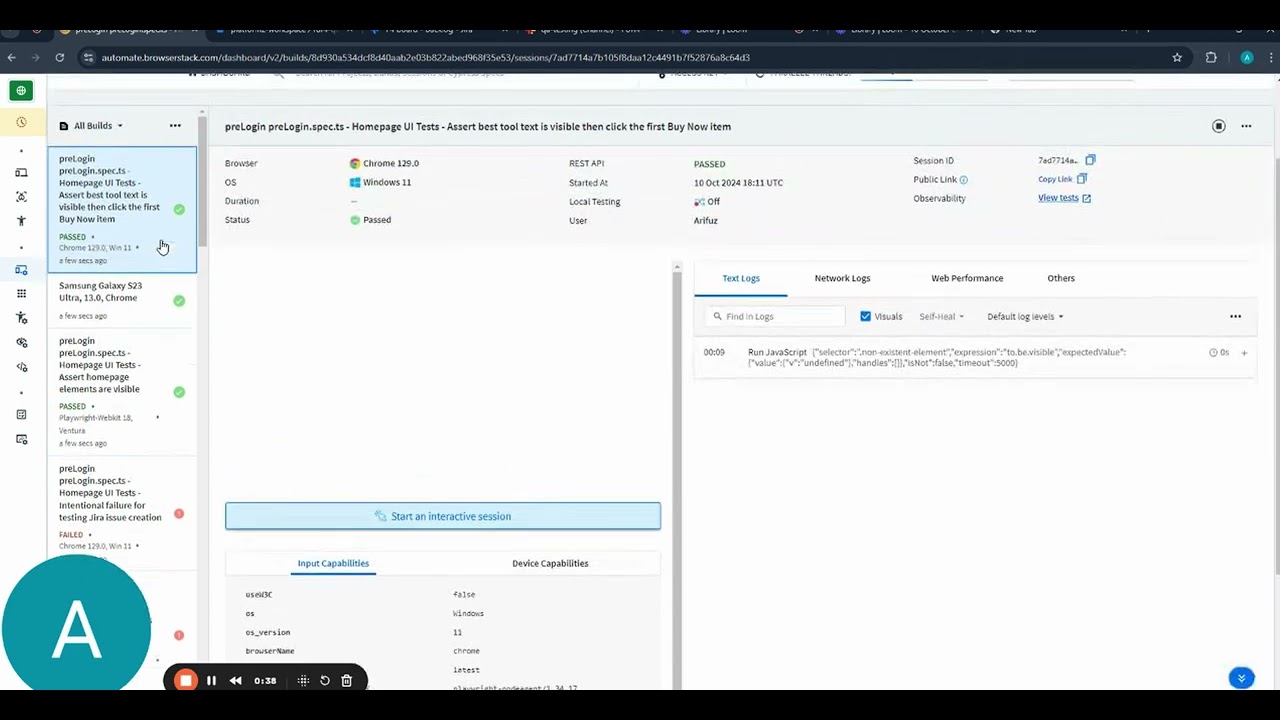Click the user name 'Arifuz'

click(x=705, y=220)
